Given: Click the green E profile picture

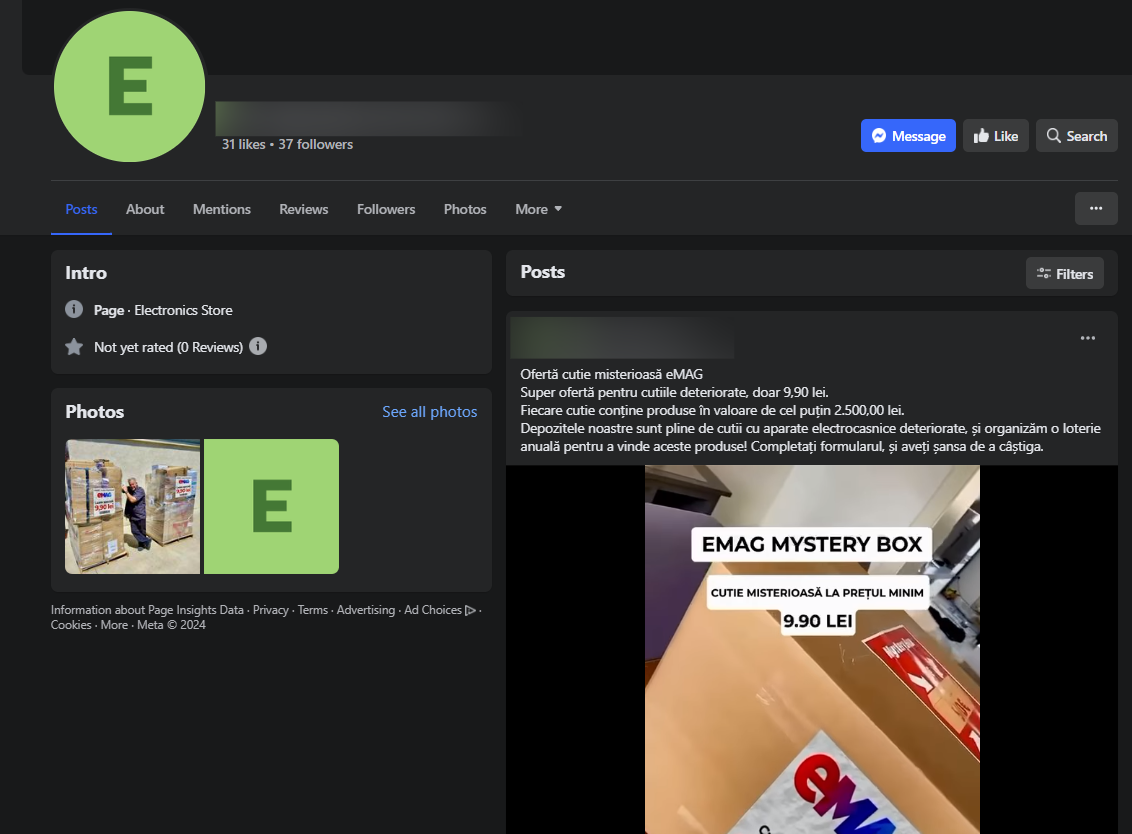Looking at the screenshot, I should (x=130, y=87).
